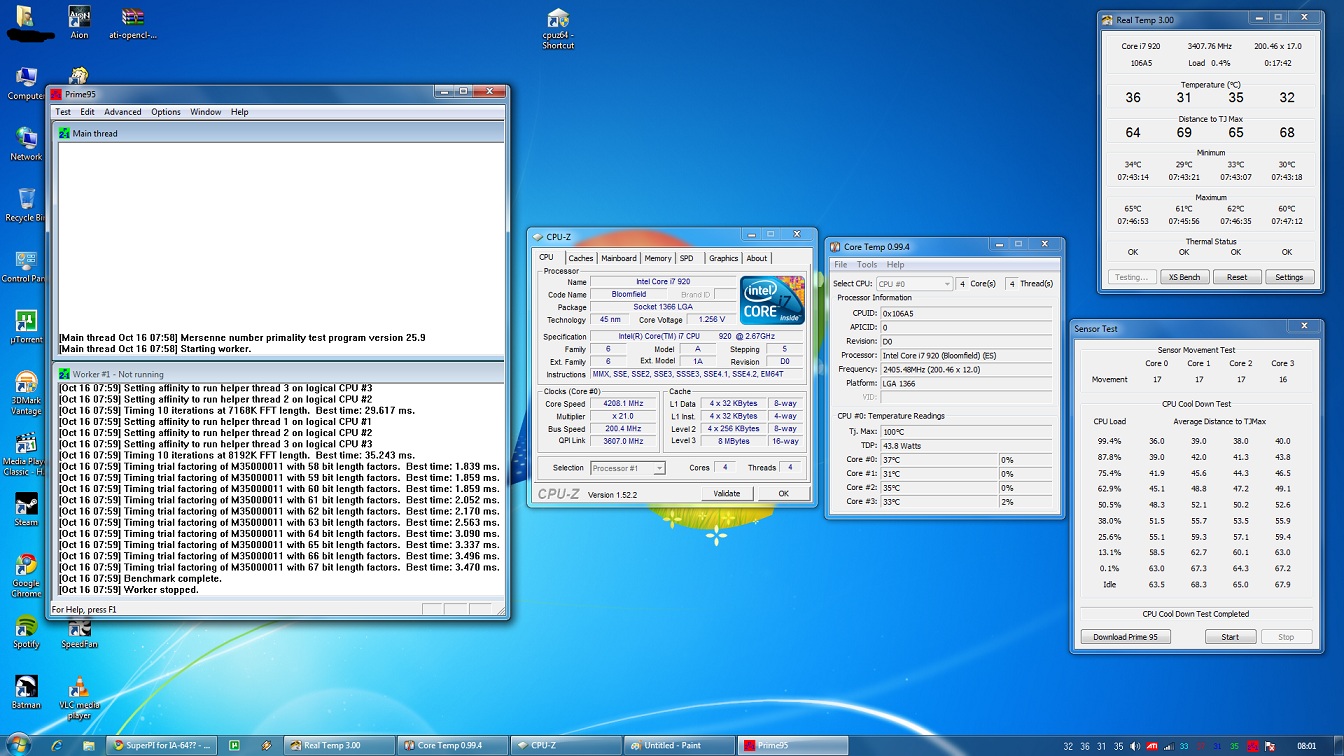Open Internet Explorer from the taskbar
The image size is (1344, 756).
point(57,745)
